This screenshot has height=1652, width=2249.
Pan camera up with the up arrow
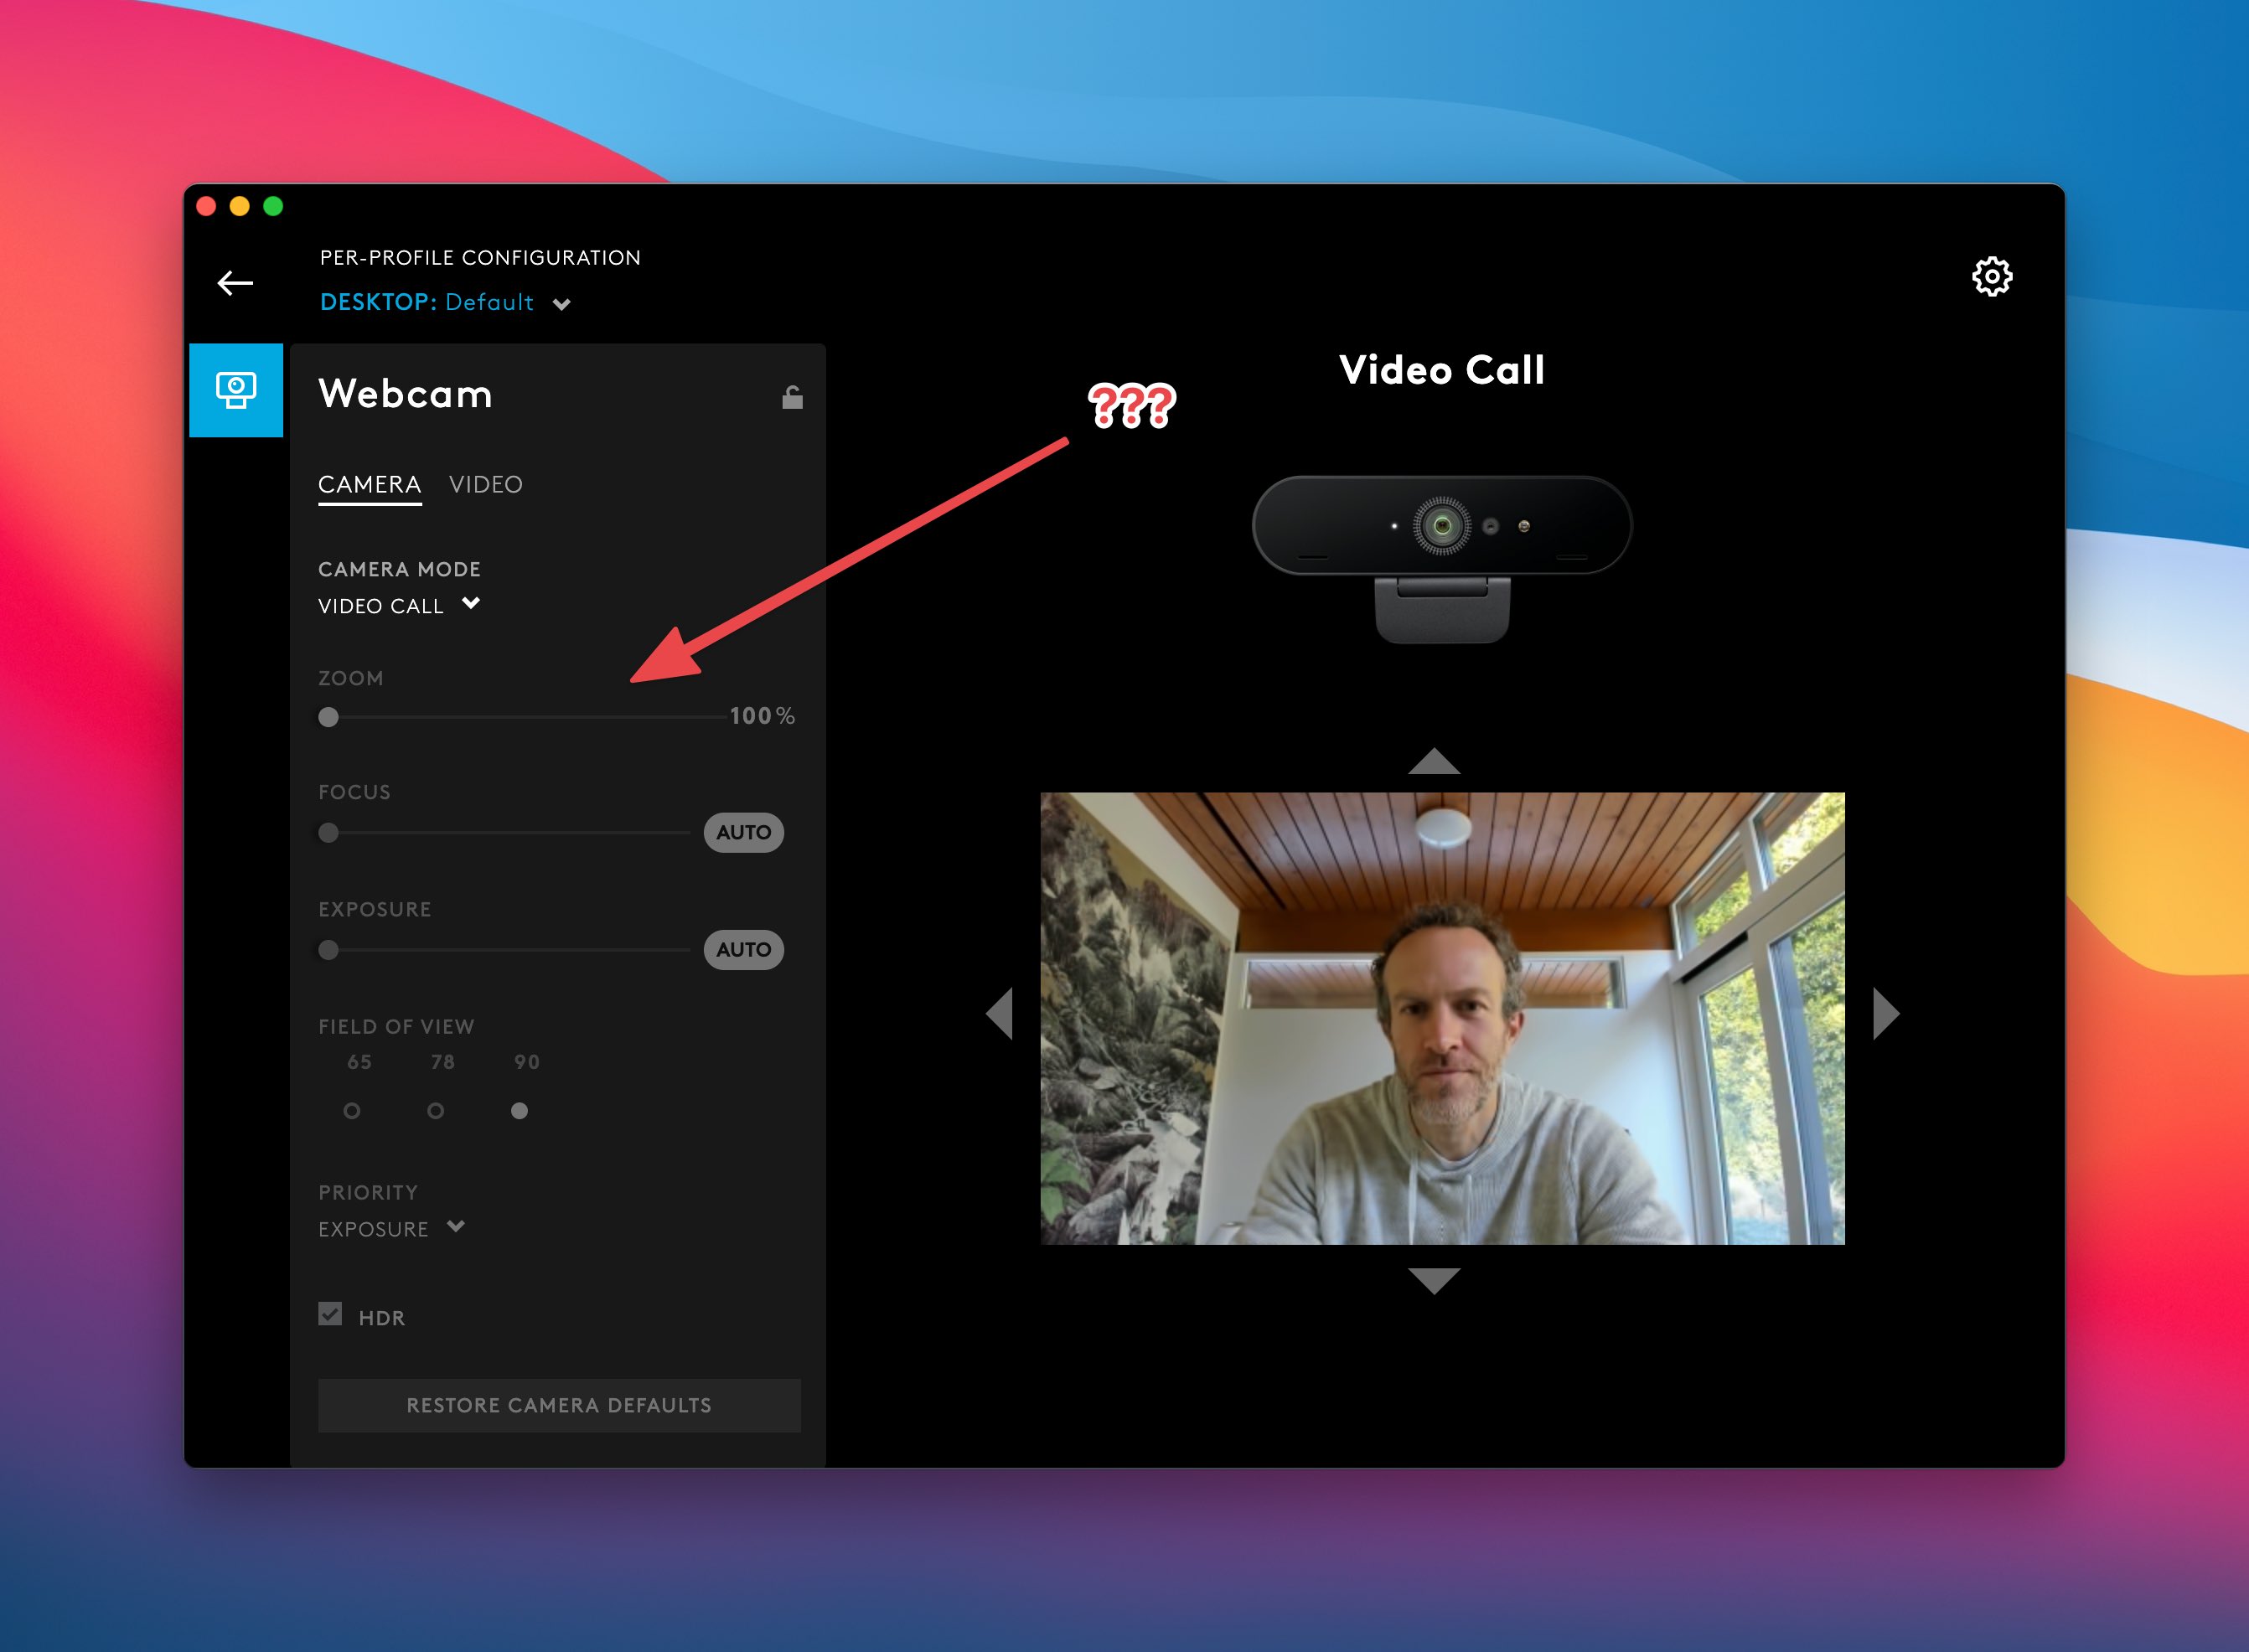pyautogui.click(x=1433, y=761)
